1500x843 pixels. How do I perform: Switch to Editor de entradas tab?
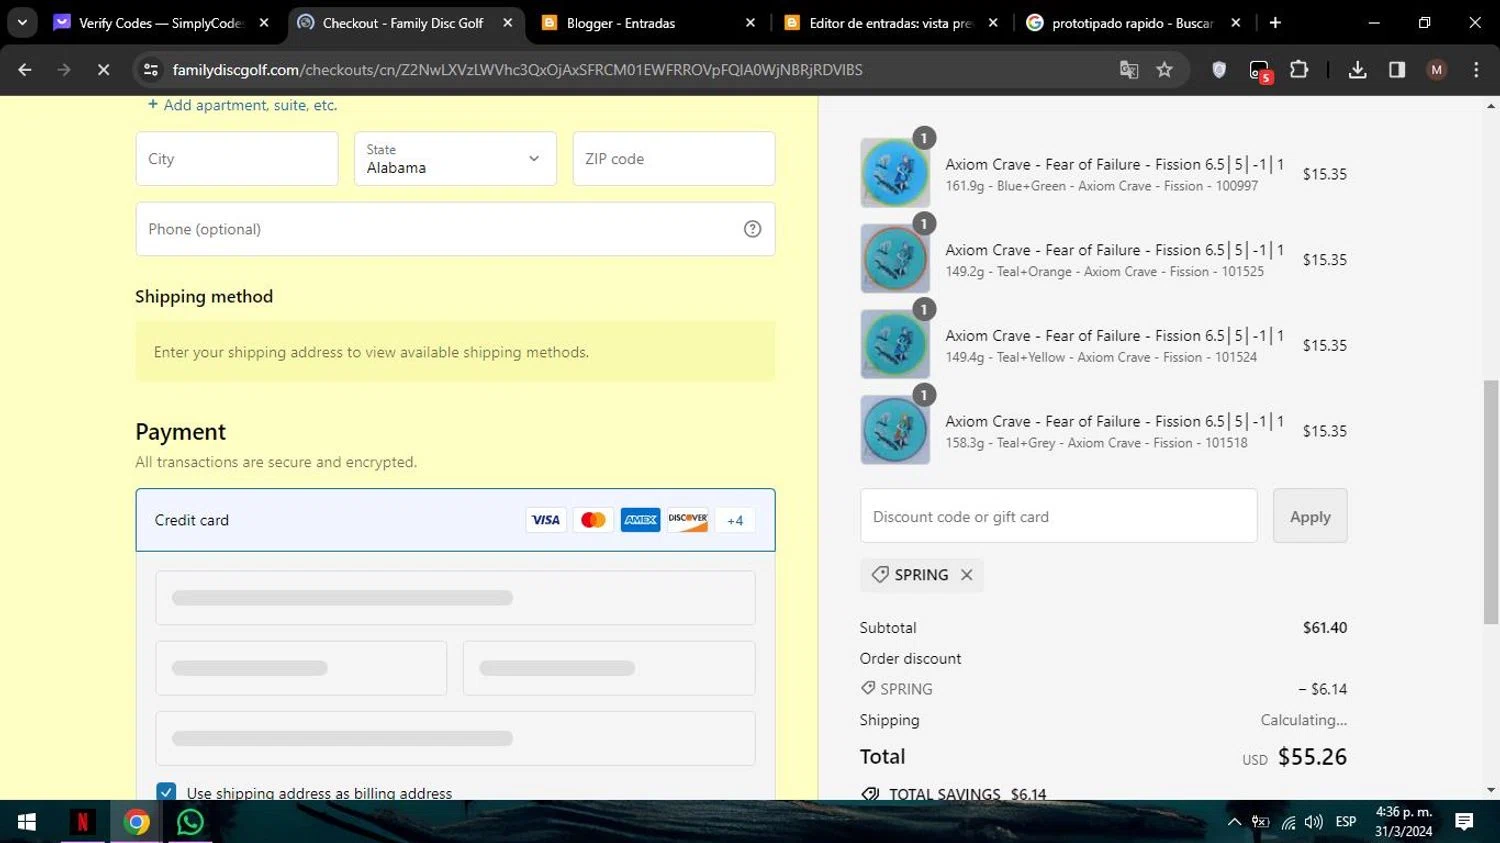coord(890,22)
